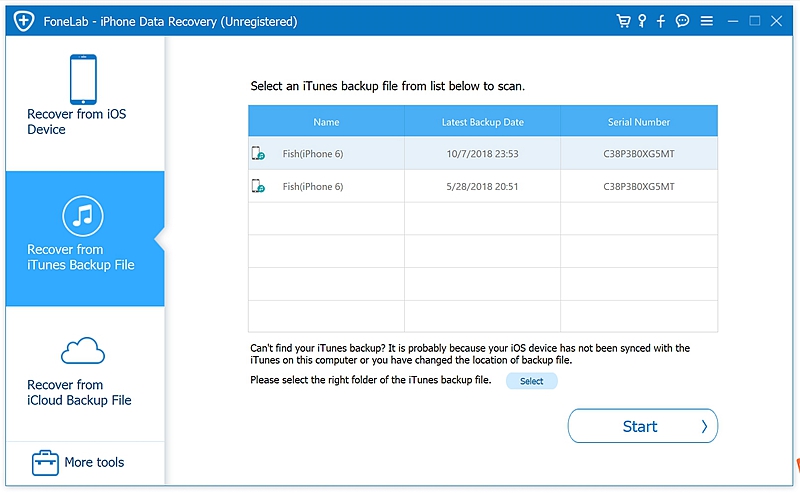Open the Facebook share icon
Image resolution: width=800 pixels, height=493 pixels.
661,21
